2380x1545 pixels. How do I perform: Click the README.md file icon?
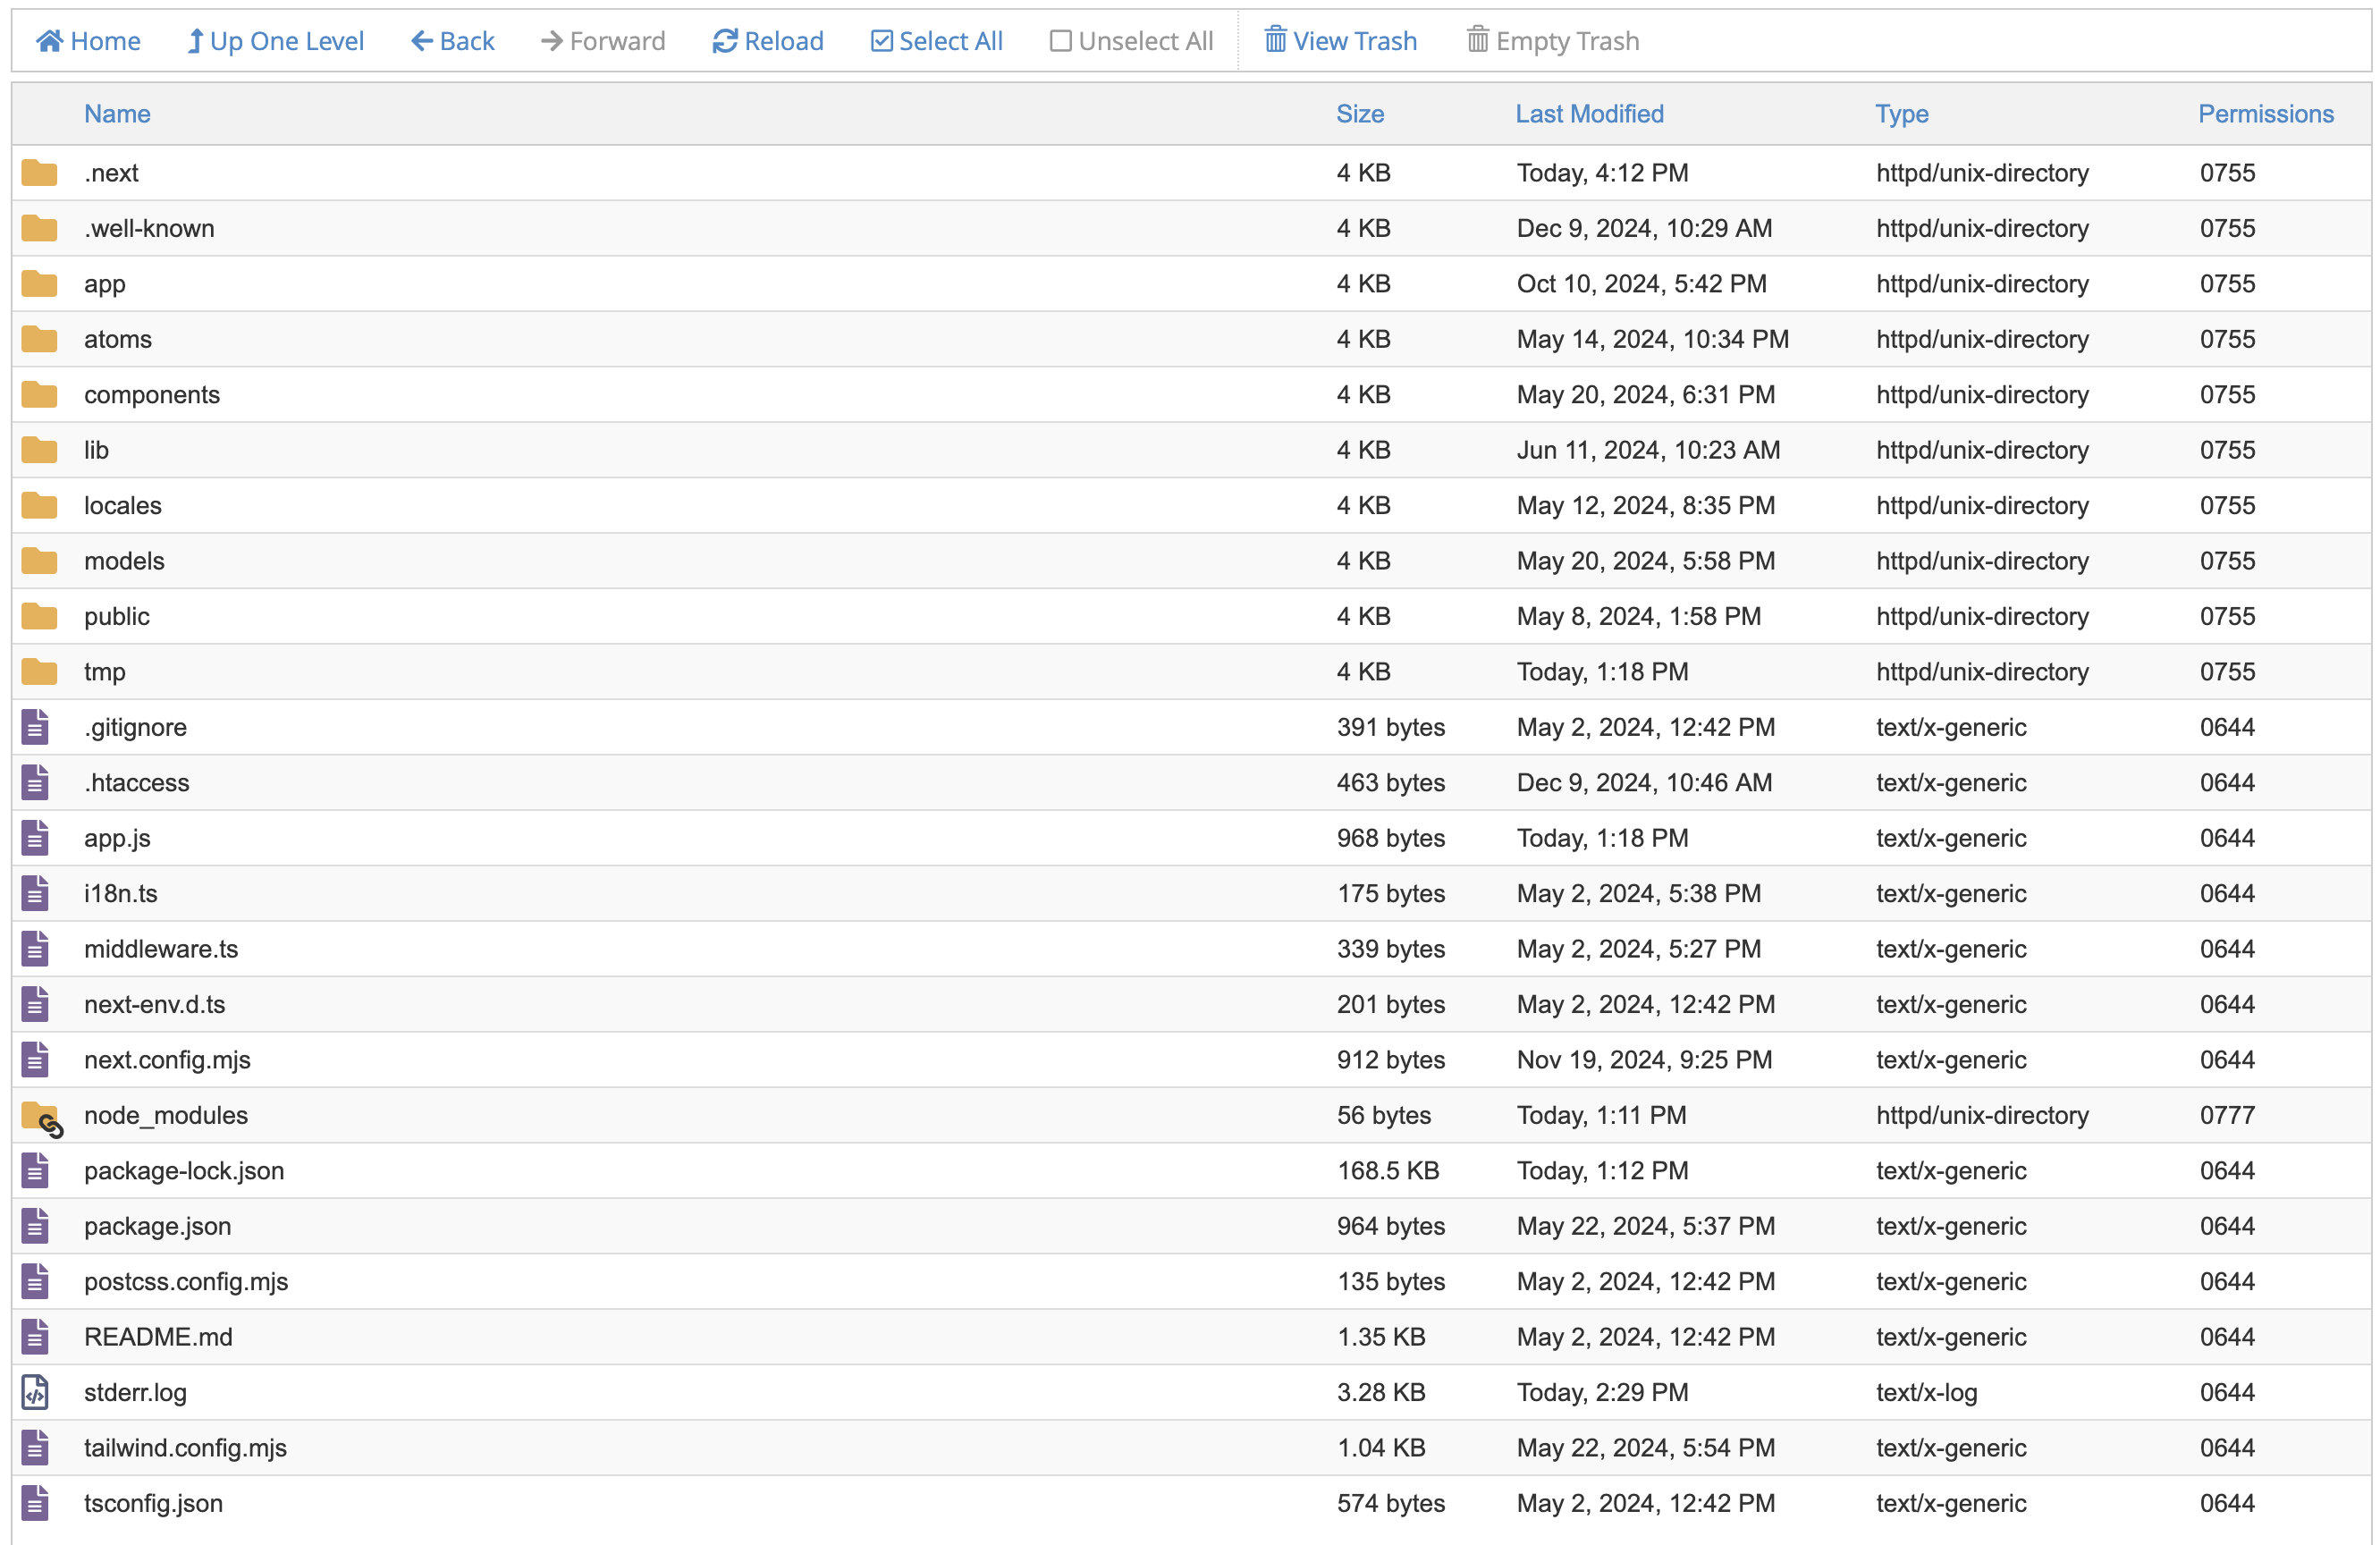coord(35,1337)
